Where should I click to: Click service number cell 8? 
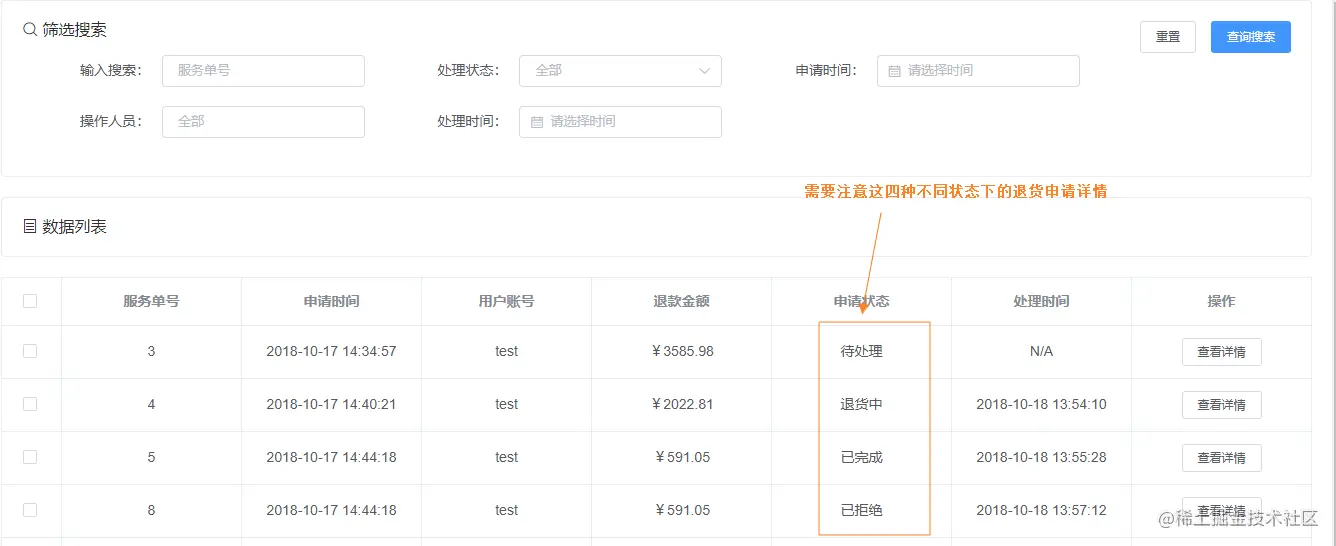pyautogui.click(x=151, y=511)
